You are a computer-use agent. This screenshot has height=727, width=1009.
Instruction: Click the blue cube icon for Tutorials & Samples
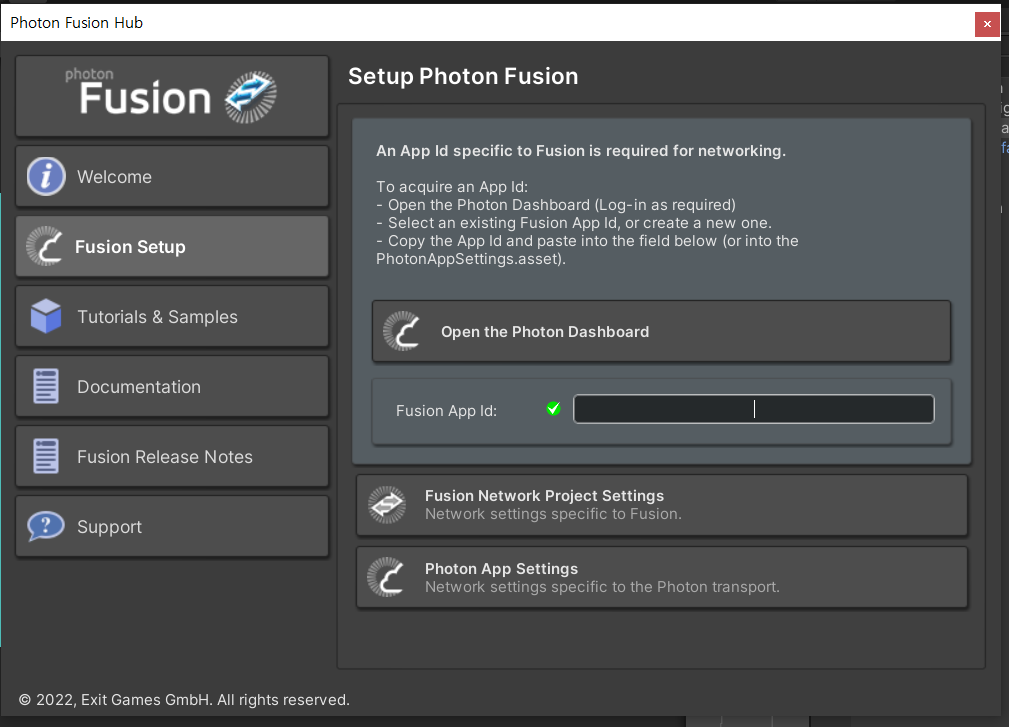click(x=46, y=316)
